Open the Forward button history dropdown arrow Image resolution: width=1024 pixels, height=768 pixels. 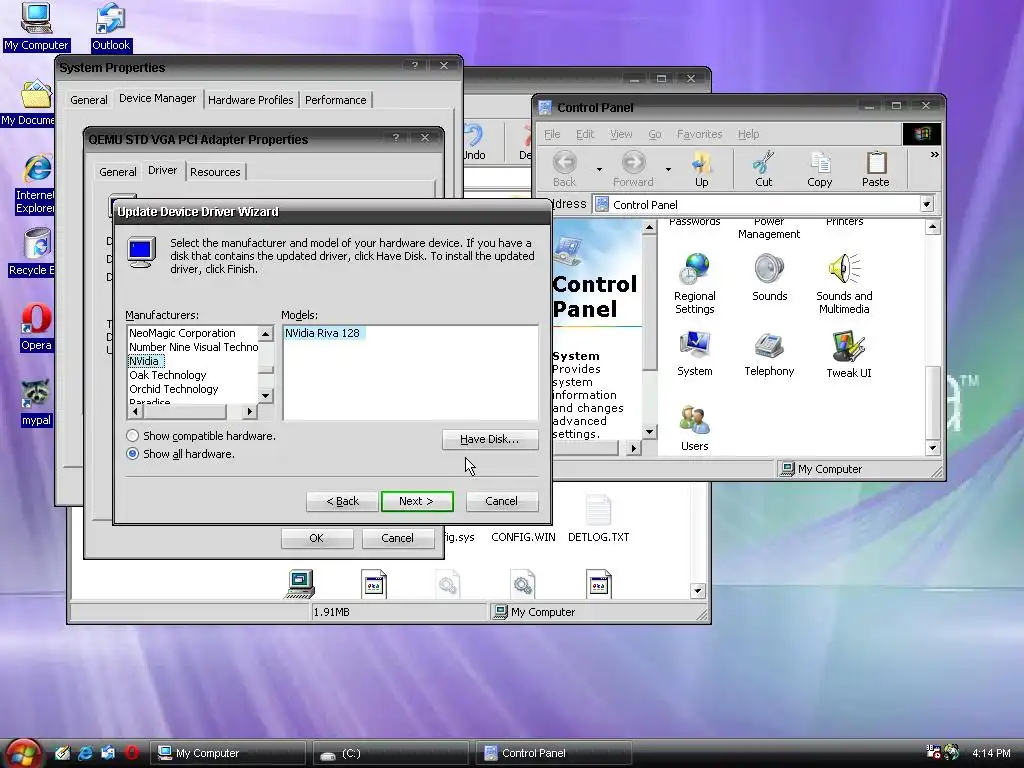[668, 169]
